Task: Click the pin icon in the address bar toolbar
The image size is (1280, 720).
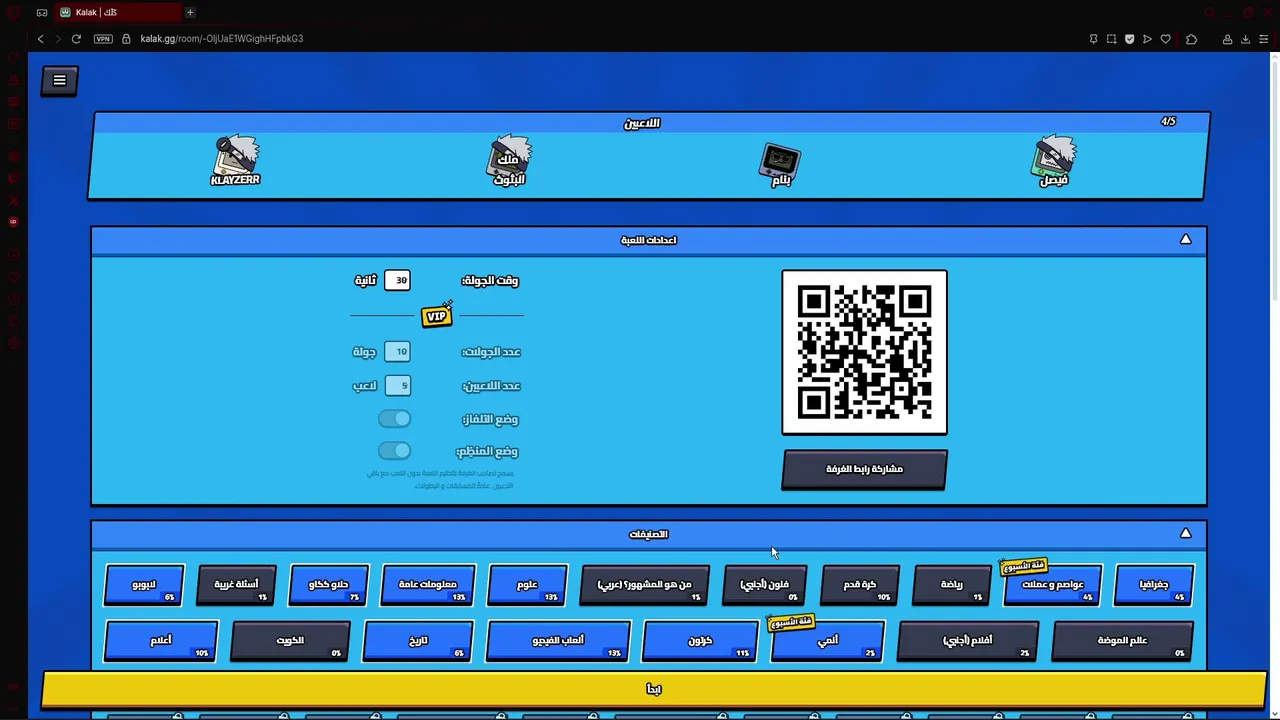Action: click(x=1093, y=39)
